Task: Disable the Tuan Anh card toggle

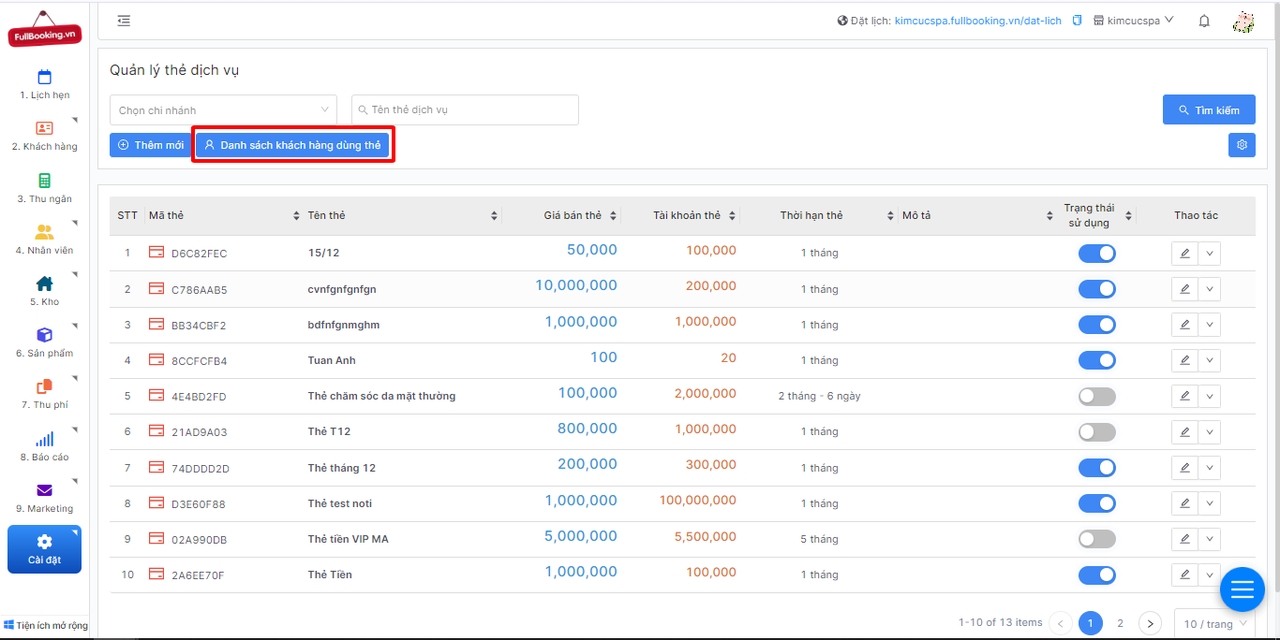Action: pos(1096,360)
